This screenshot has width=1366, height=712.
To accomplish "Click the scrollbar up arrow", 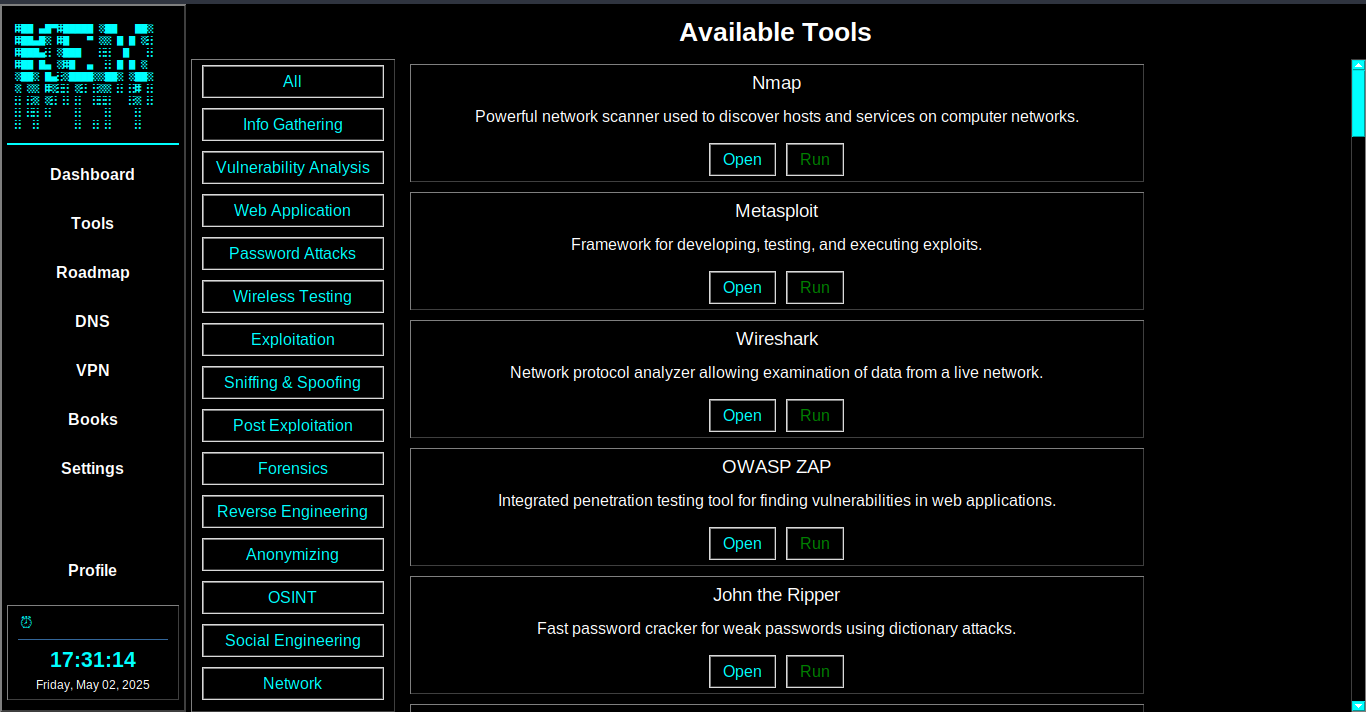I will 1358,65.
